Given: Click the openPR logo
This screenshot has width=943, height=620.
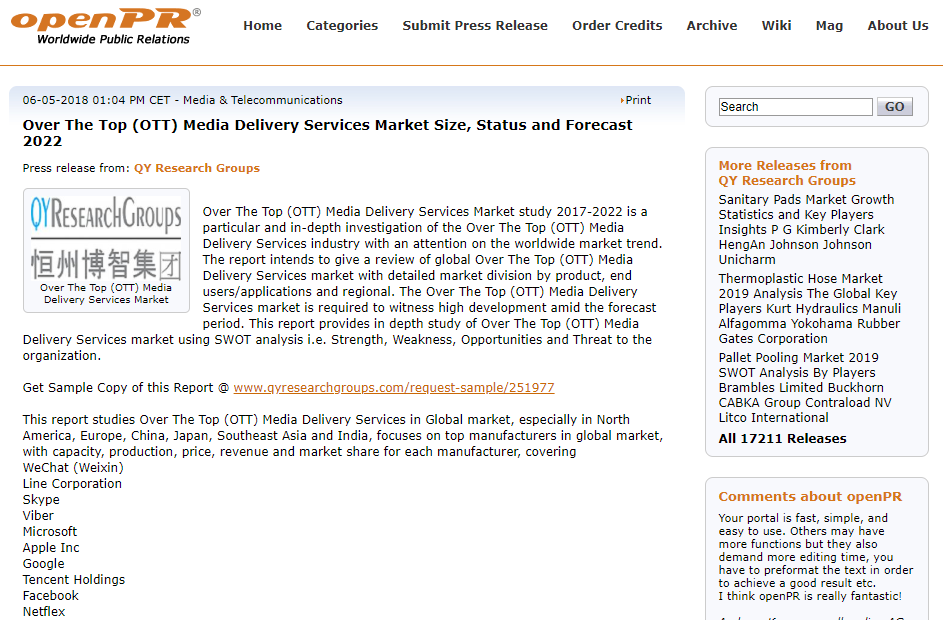Looking at the screenshot, I should 106,26.
